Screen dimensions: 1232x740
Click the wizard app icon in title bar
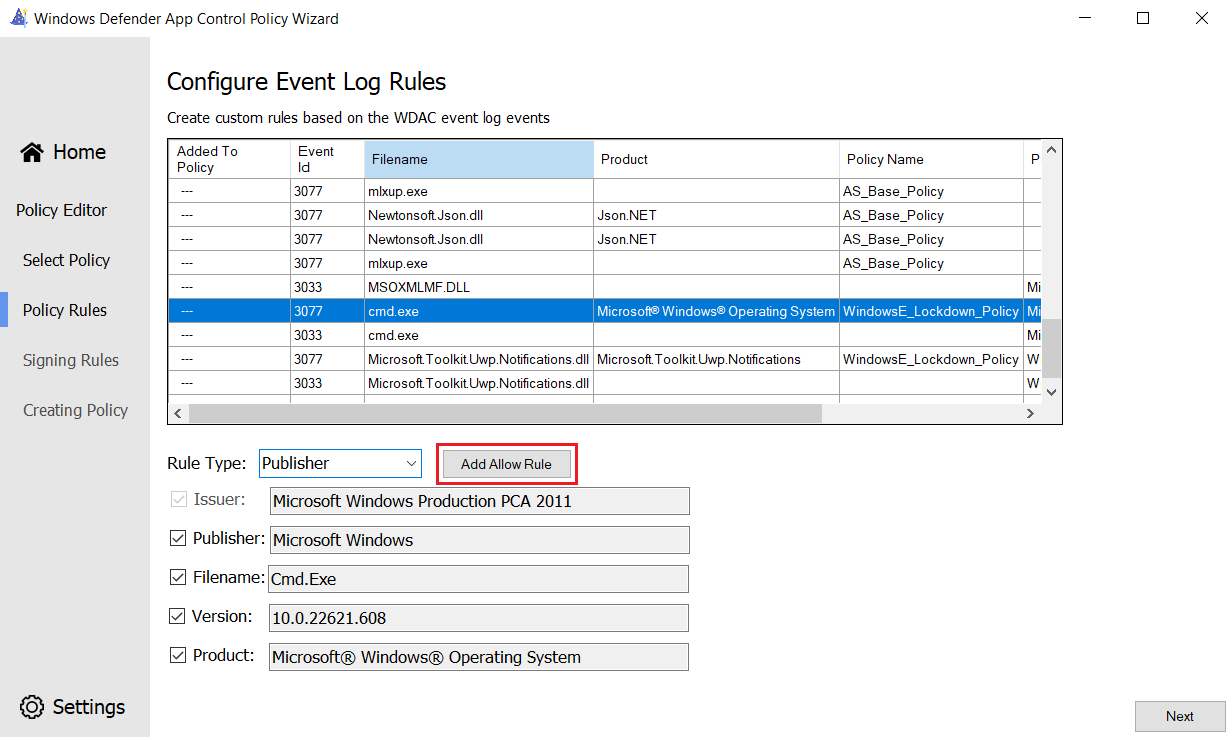point(17,18)
